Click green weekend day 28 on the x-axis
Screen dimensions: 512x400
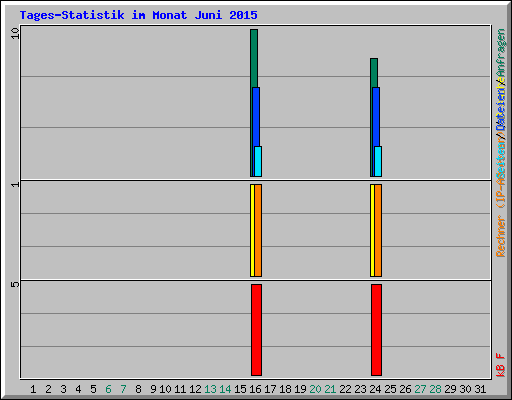point(435,389)
